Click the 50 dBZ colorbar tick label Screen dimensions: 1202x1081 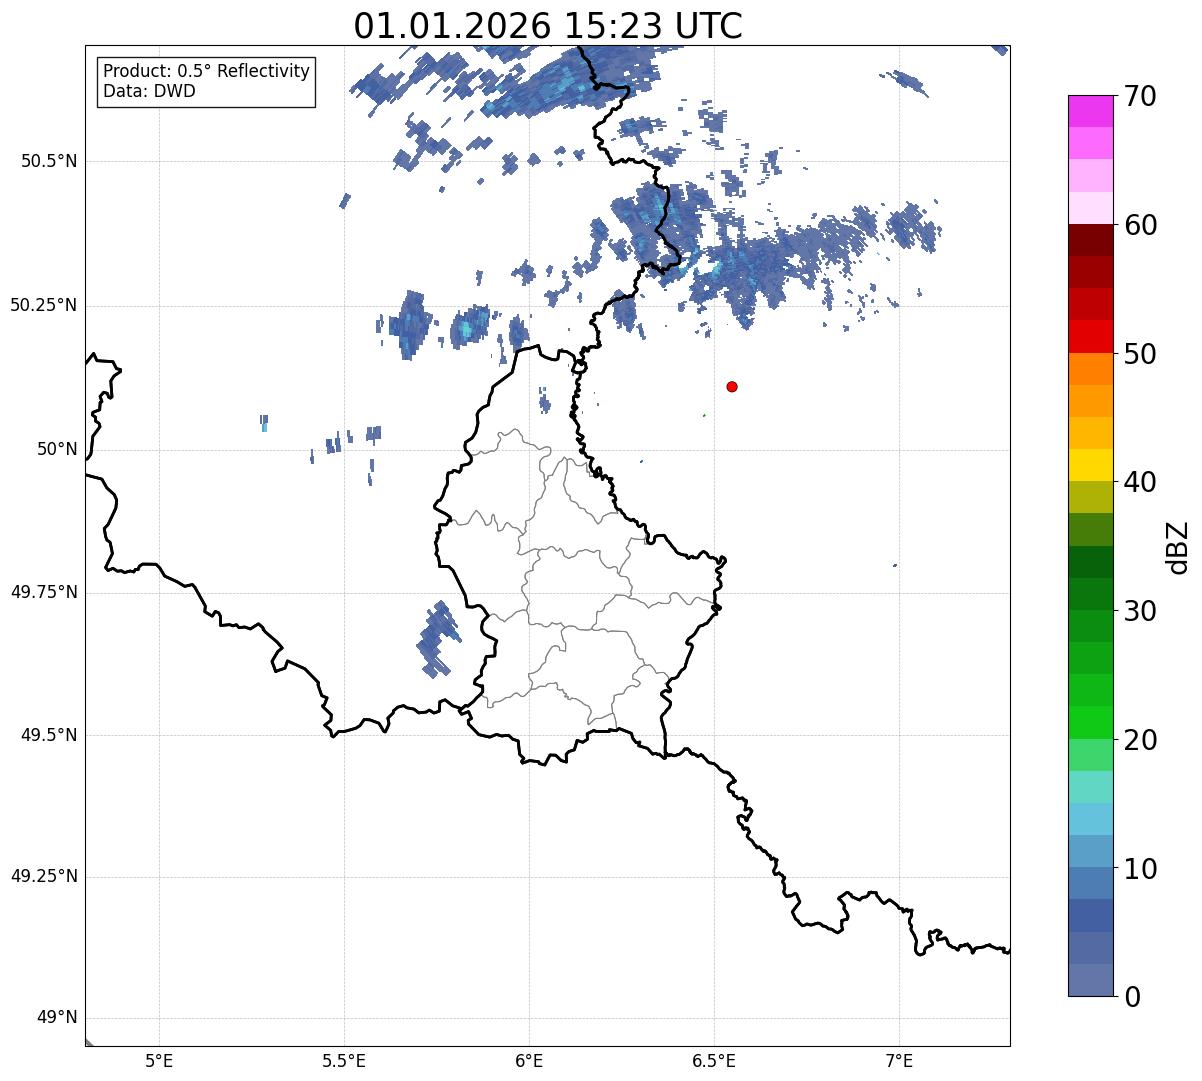pos(1140,354)
